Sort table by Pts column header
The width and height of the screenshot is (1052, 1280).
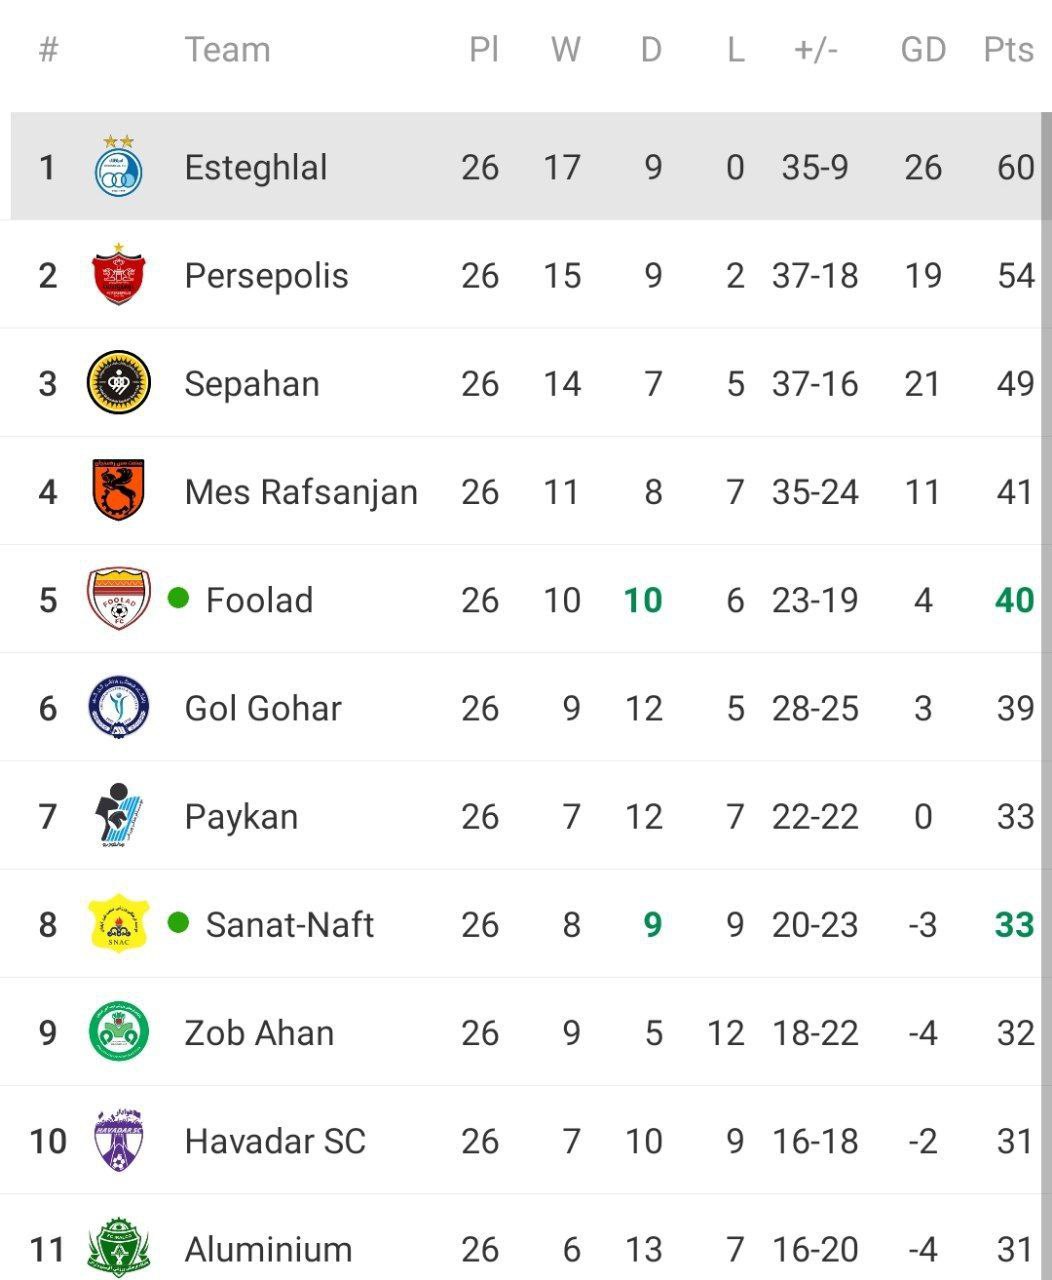coord(1008,49)
